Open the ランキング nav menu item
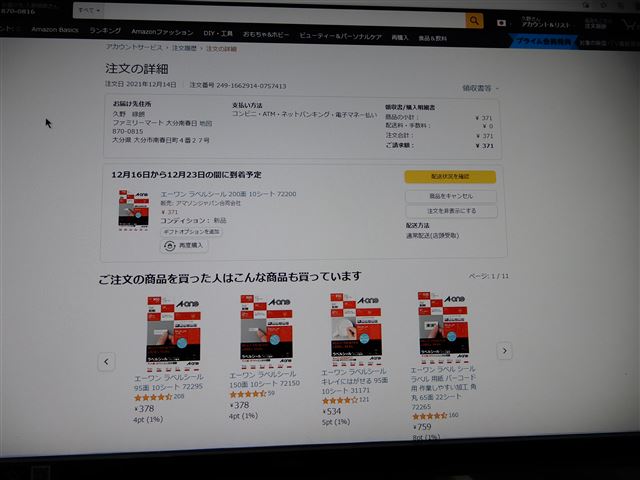Image resolution: width=640 pixels, height=480 pixels. tap(105, 33)
